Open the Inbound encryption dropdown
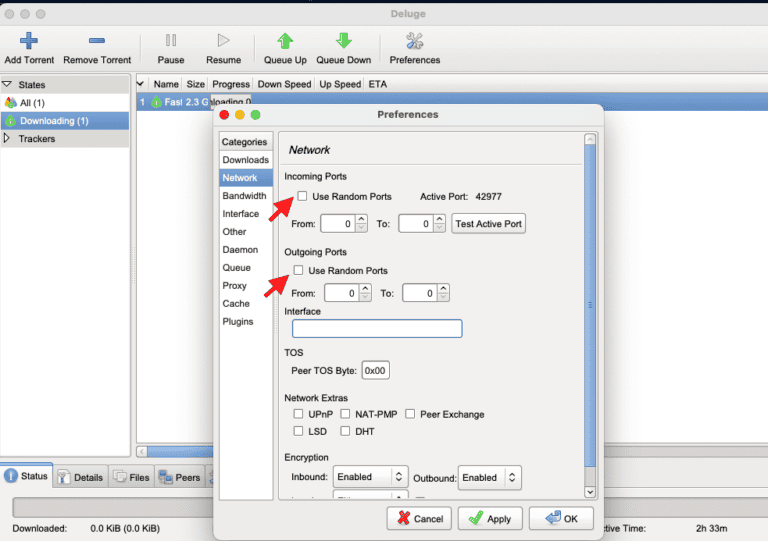The width and height of the screenshot is (768, 541). pyautogui.click(x=371, y=478)
